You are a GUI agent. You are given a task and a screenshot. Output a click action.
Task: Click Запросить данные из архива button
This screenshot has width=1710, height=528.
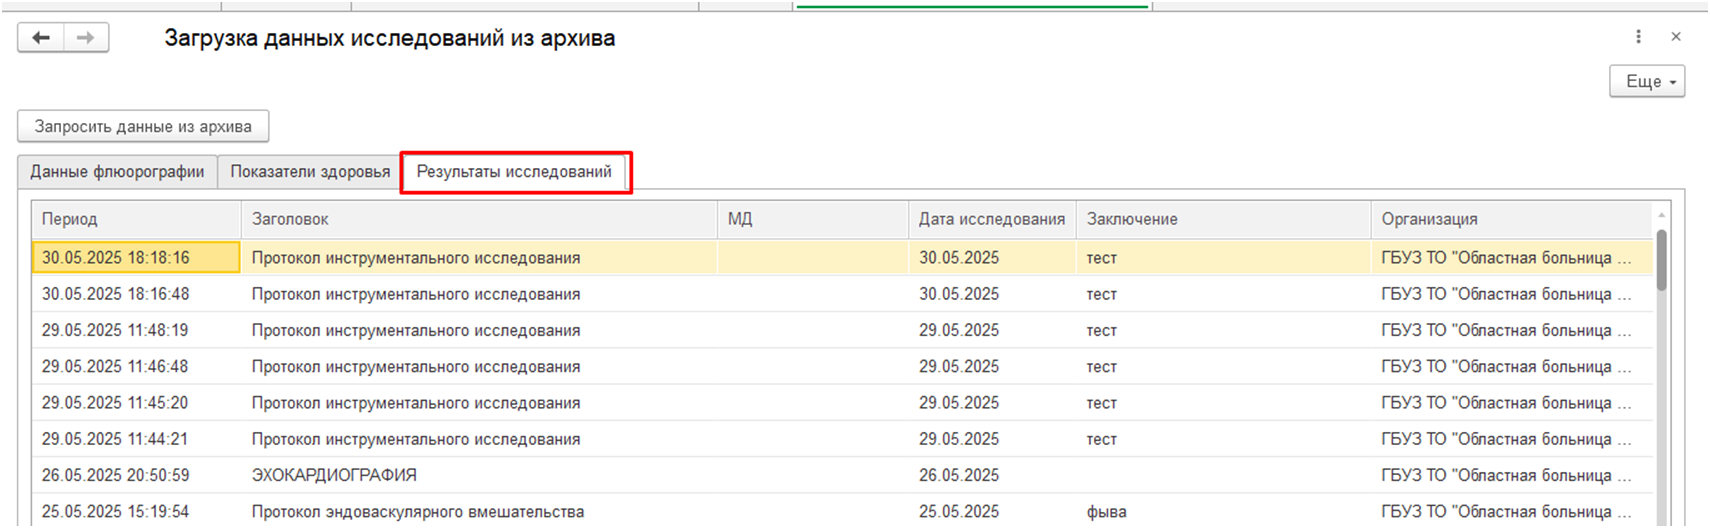tap(143, 127)
